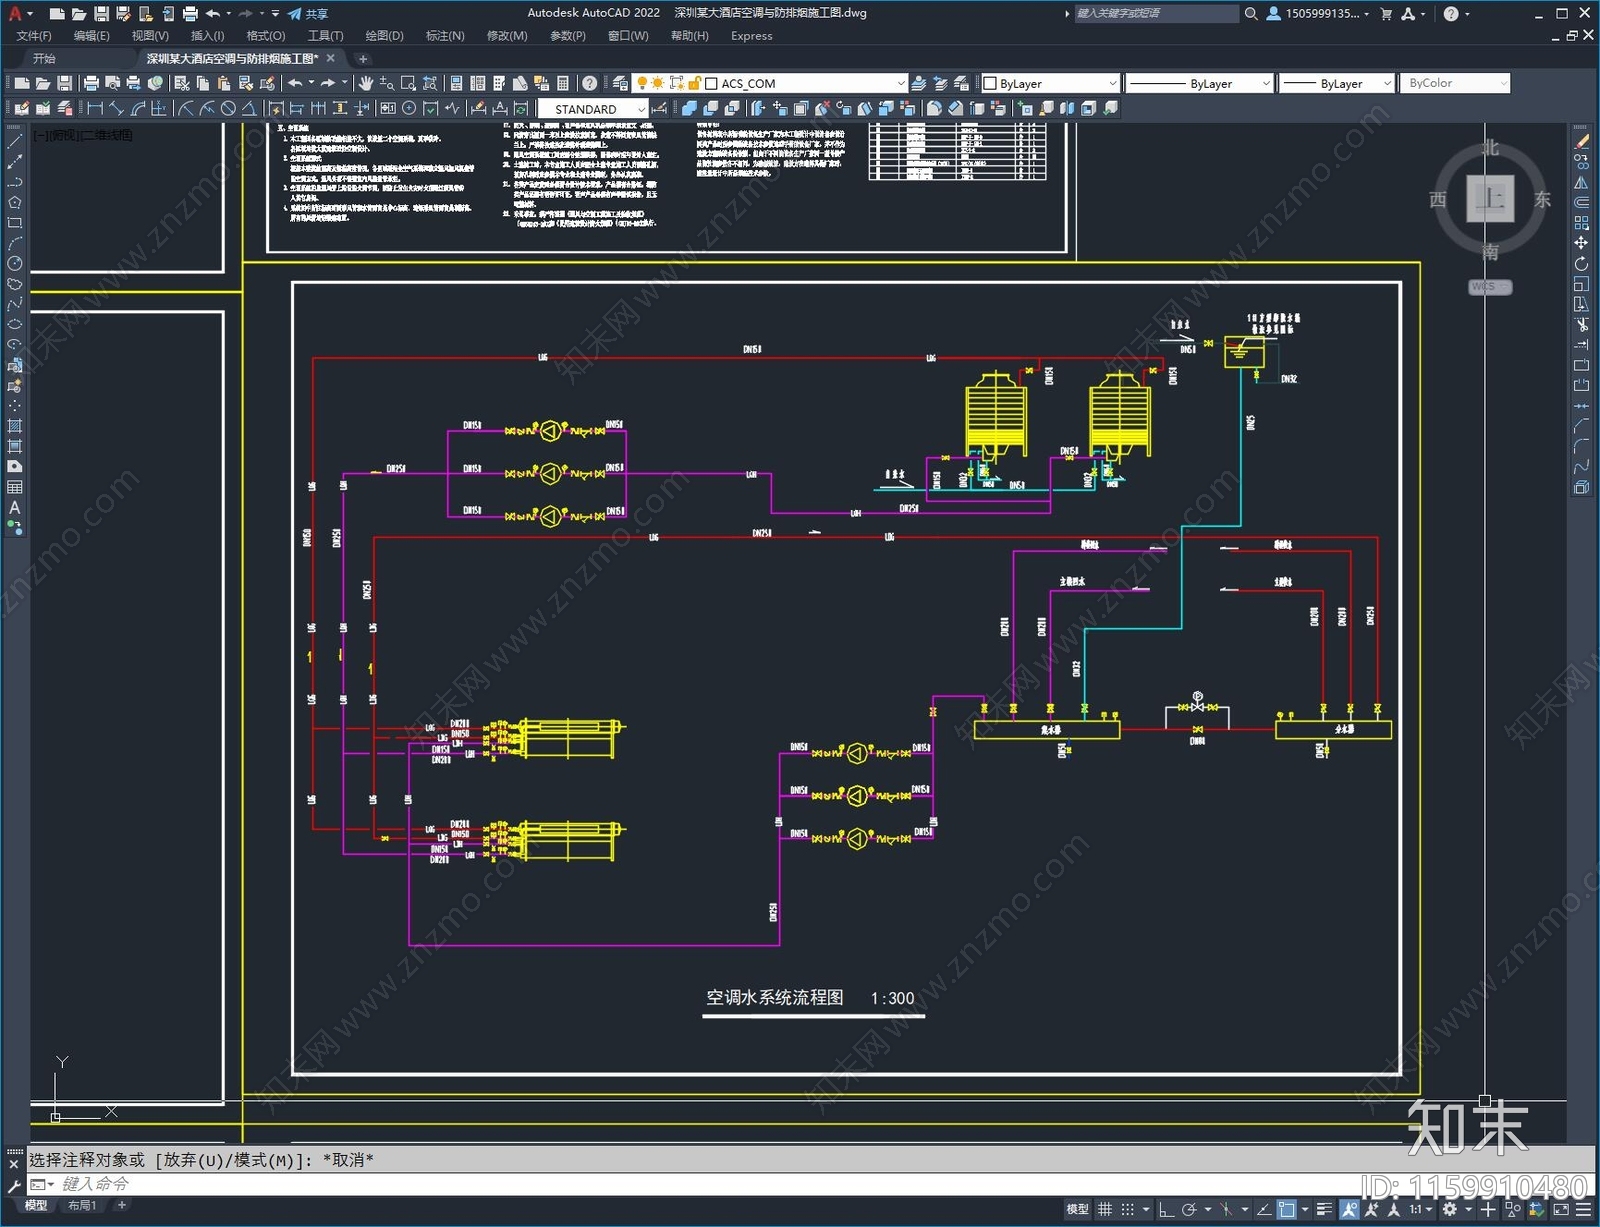The width and height of the screenshot is (1600, 1227).
Task: Select the Erase tool in right toolbar
Action: pos(1581,142)
